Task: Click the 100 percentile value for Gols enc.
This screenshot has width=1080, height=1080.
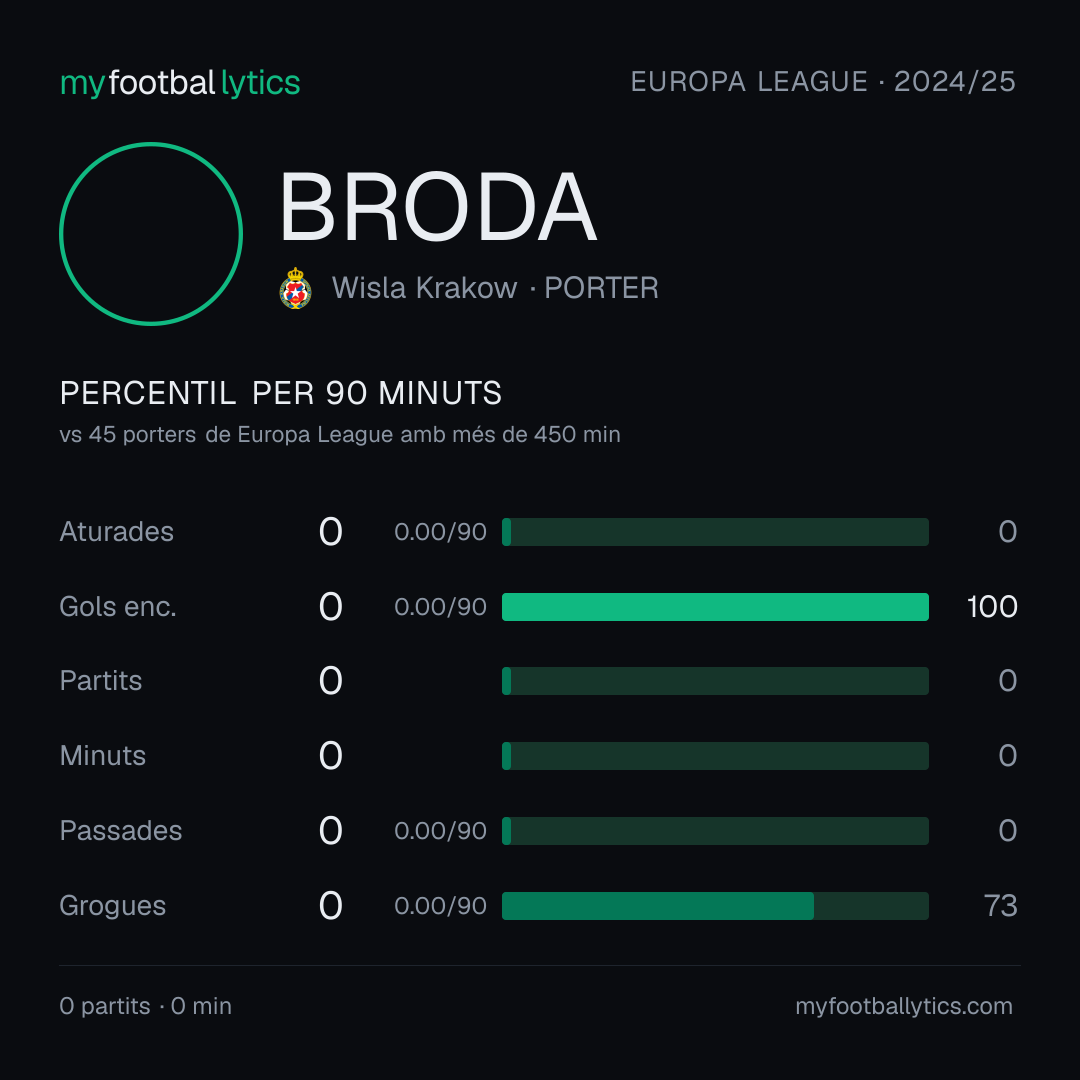Action: [x=992, y=607]
